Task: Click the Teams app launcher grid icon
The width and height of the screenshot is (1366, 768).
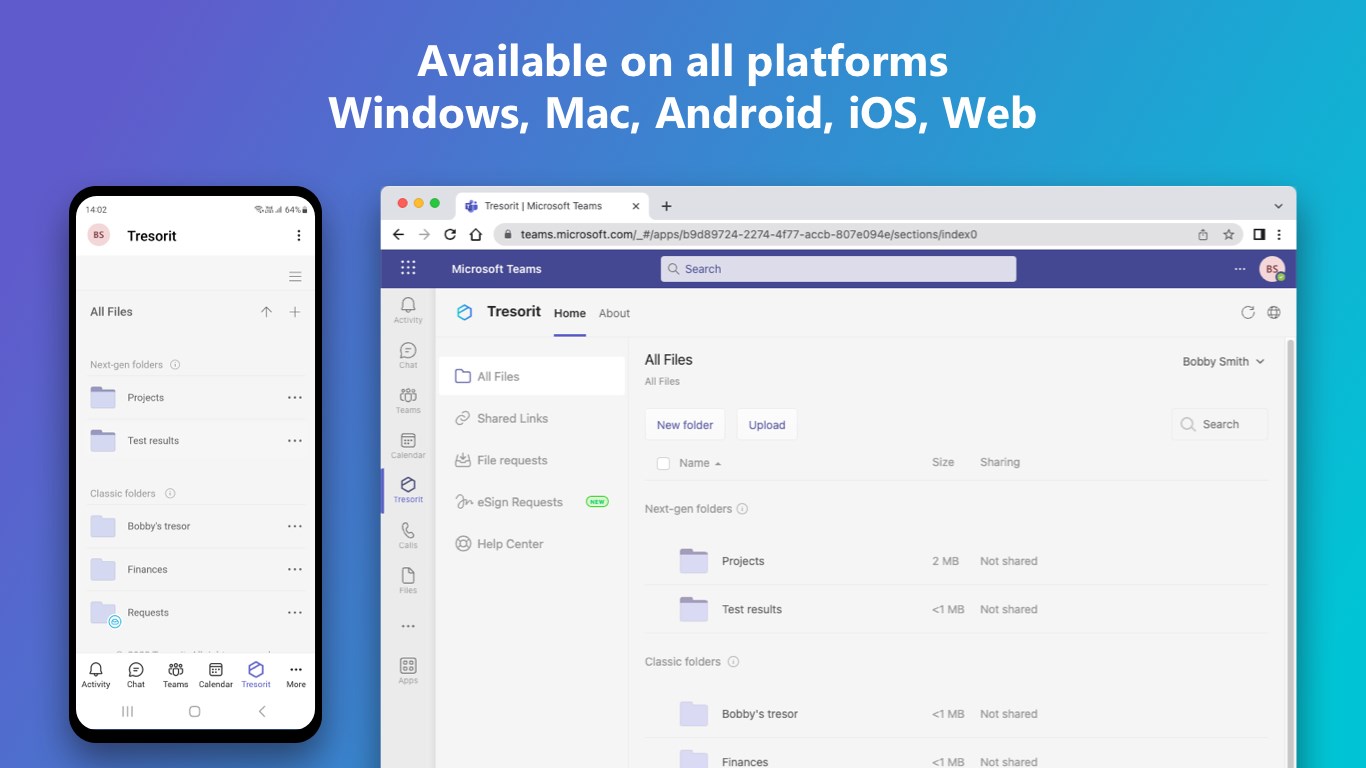Action: tap(408, 268)
